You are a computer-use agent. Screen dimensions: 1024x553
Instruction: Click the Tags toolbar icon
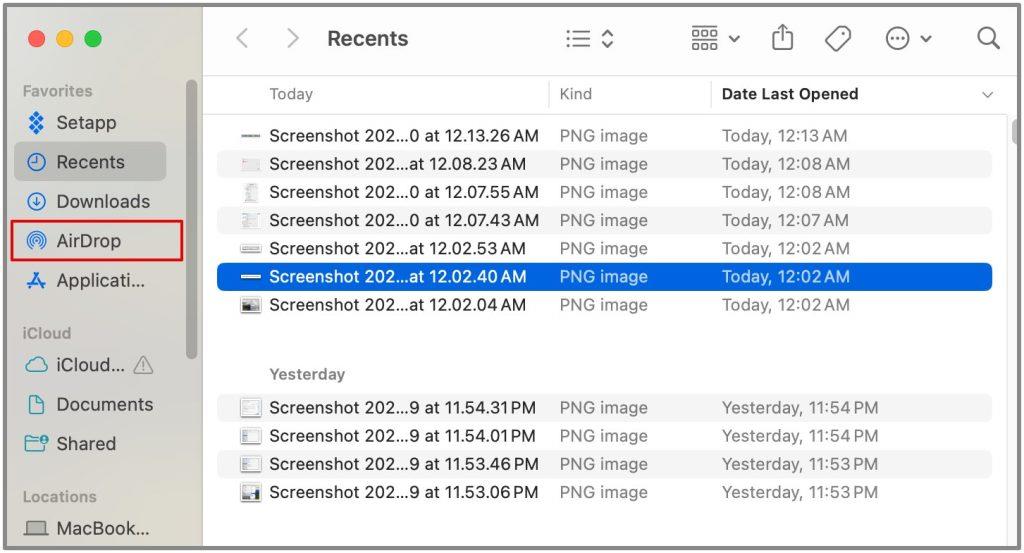tap(838, 39)
